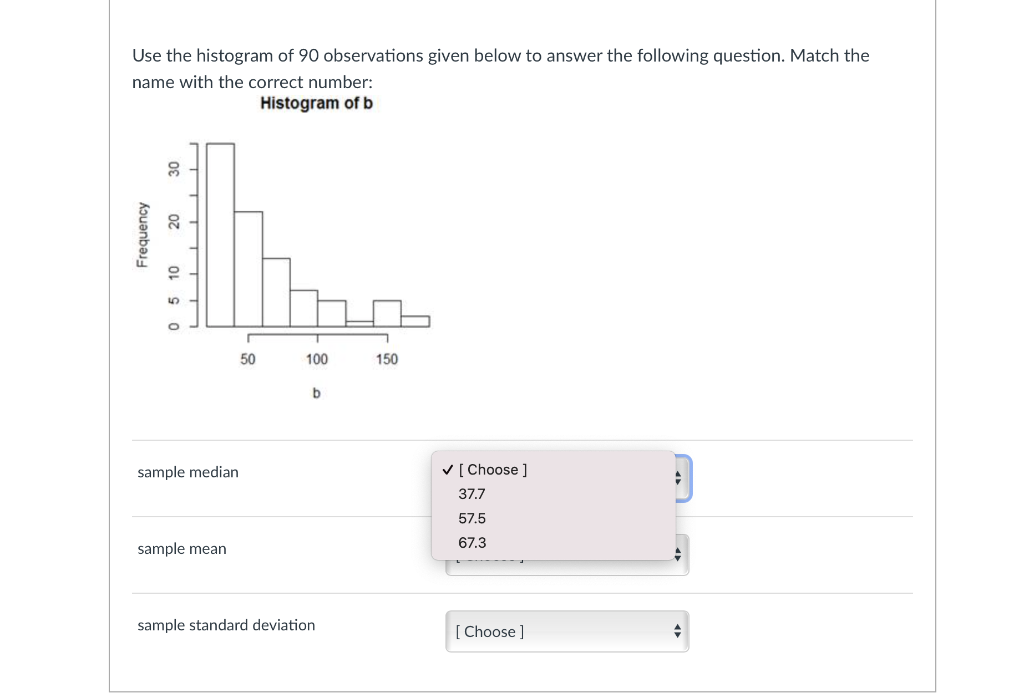The height and width of the screenshot is (693, 1024).
Task: Click the tallest histogram bar
Action: (x=221, y=235)
